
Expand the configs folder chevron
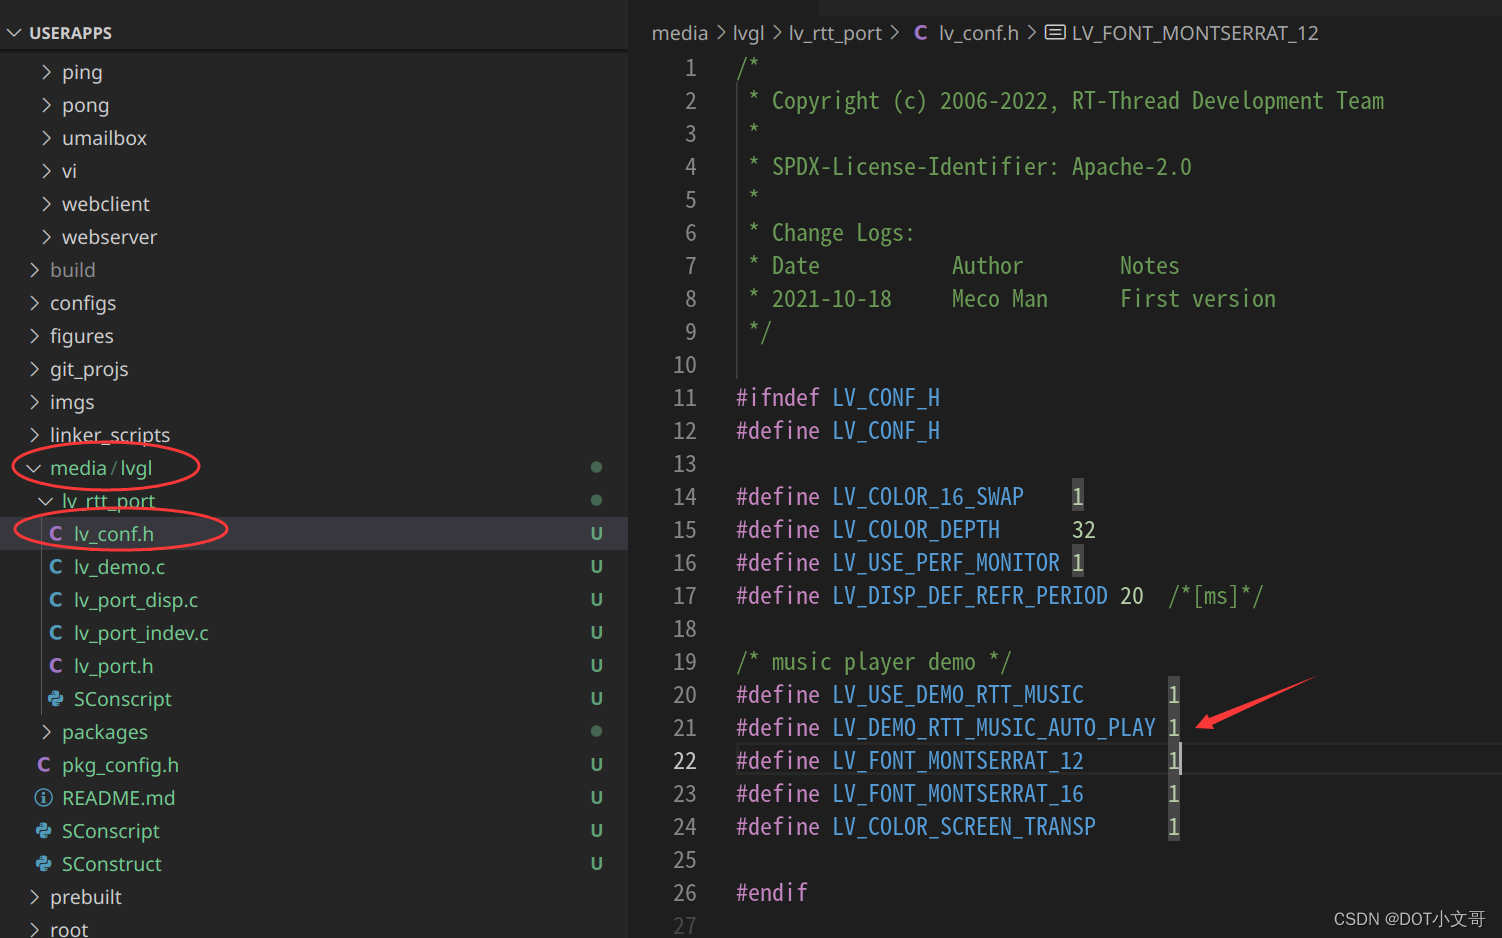(x=34, y=303)
